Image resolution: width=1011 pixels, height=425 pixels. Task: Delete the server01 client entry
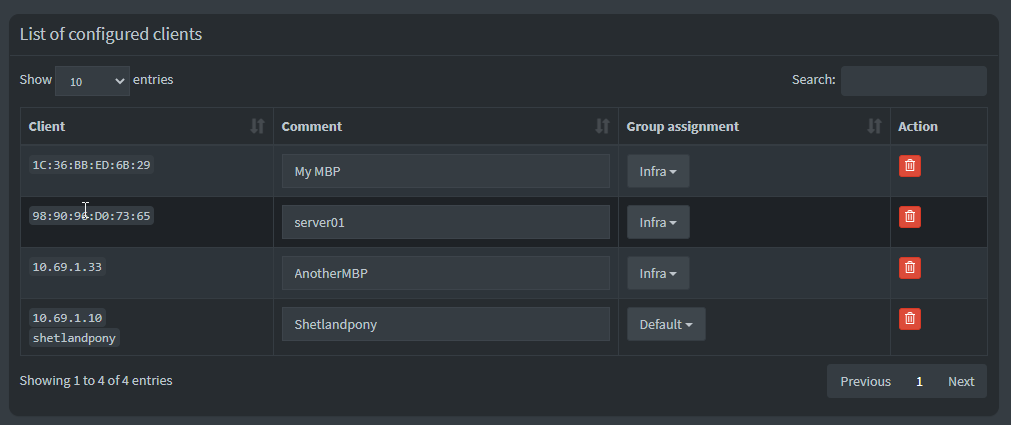tap(910, 217)
